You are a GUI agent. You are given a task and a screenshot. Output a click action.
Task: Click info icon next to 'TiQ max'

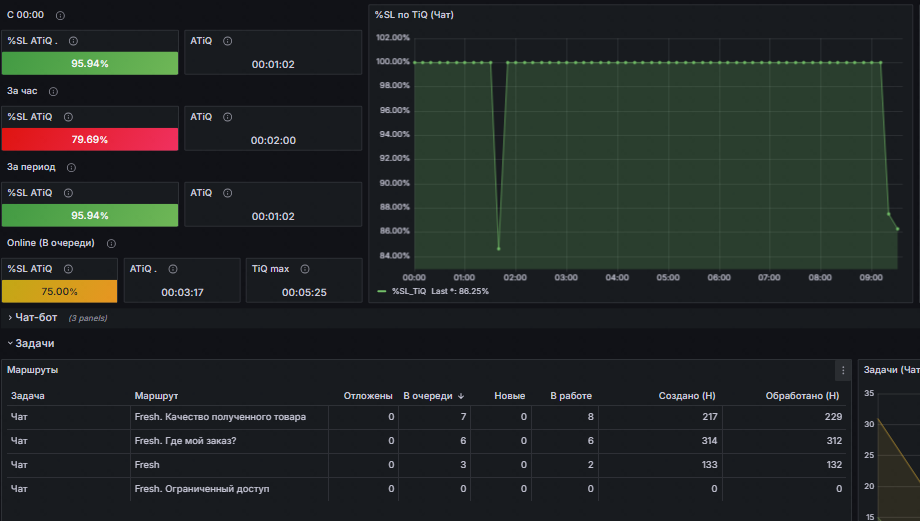point(305,269)
